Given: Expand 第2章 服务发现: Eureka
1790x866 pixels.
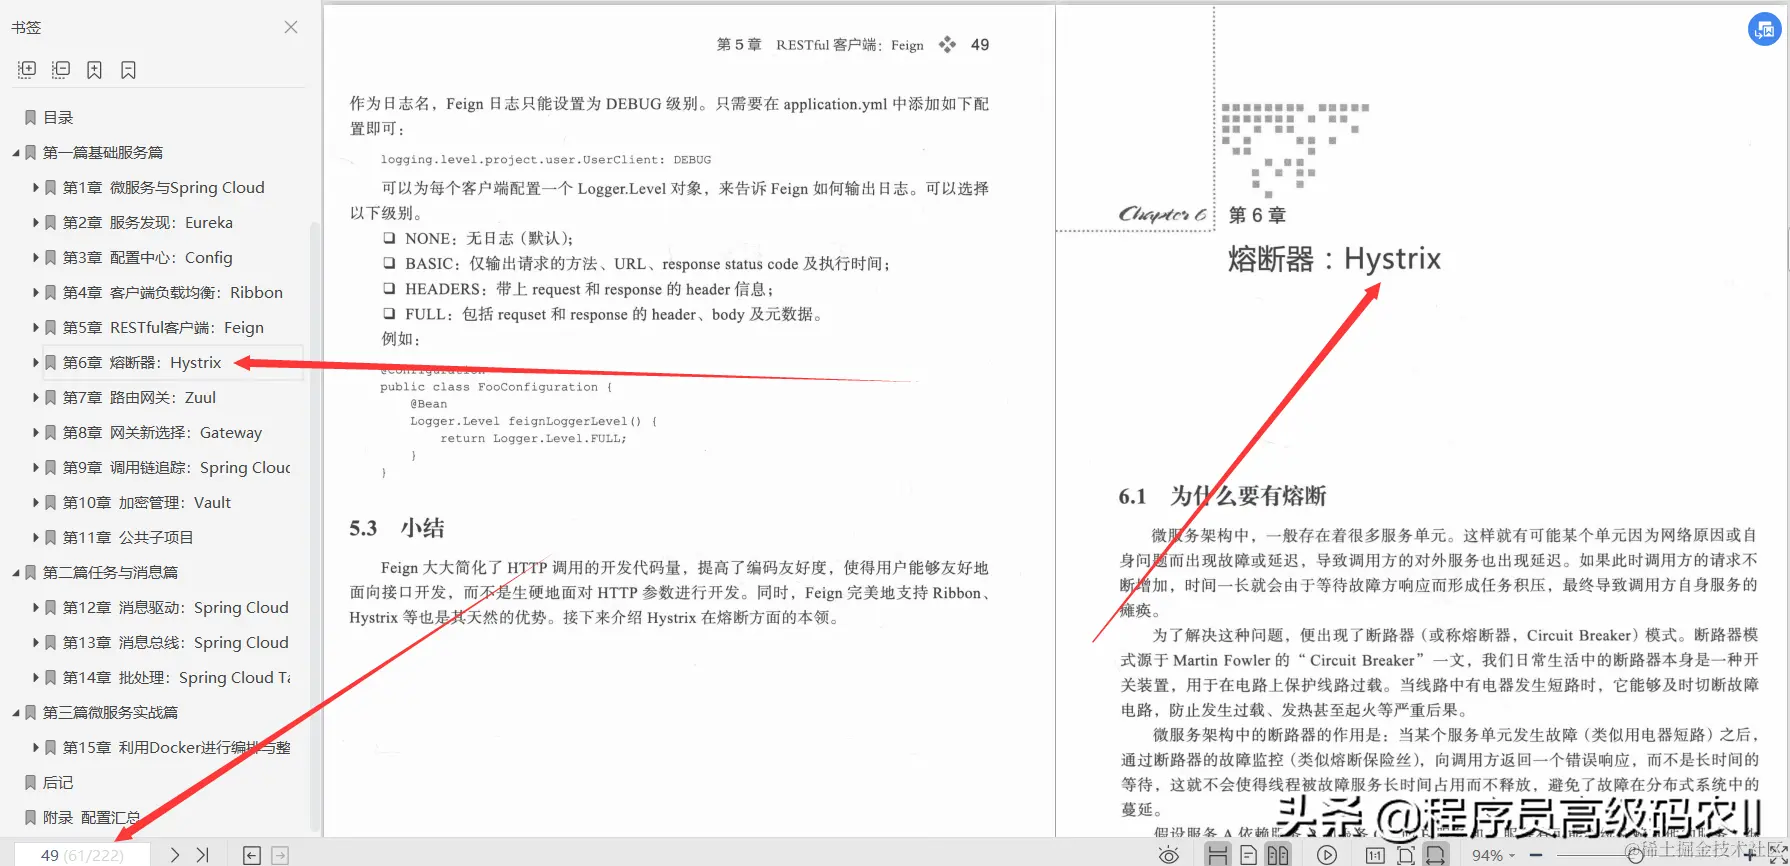Looking at the screenshot, I should click(x=35, y=223).
